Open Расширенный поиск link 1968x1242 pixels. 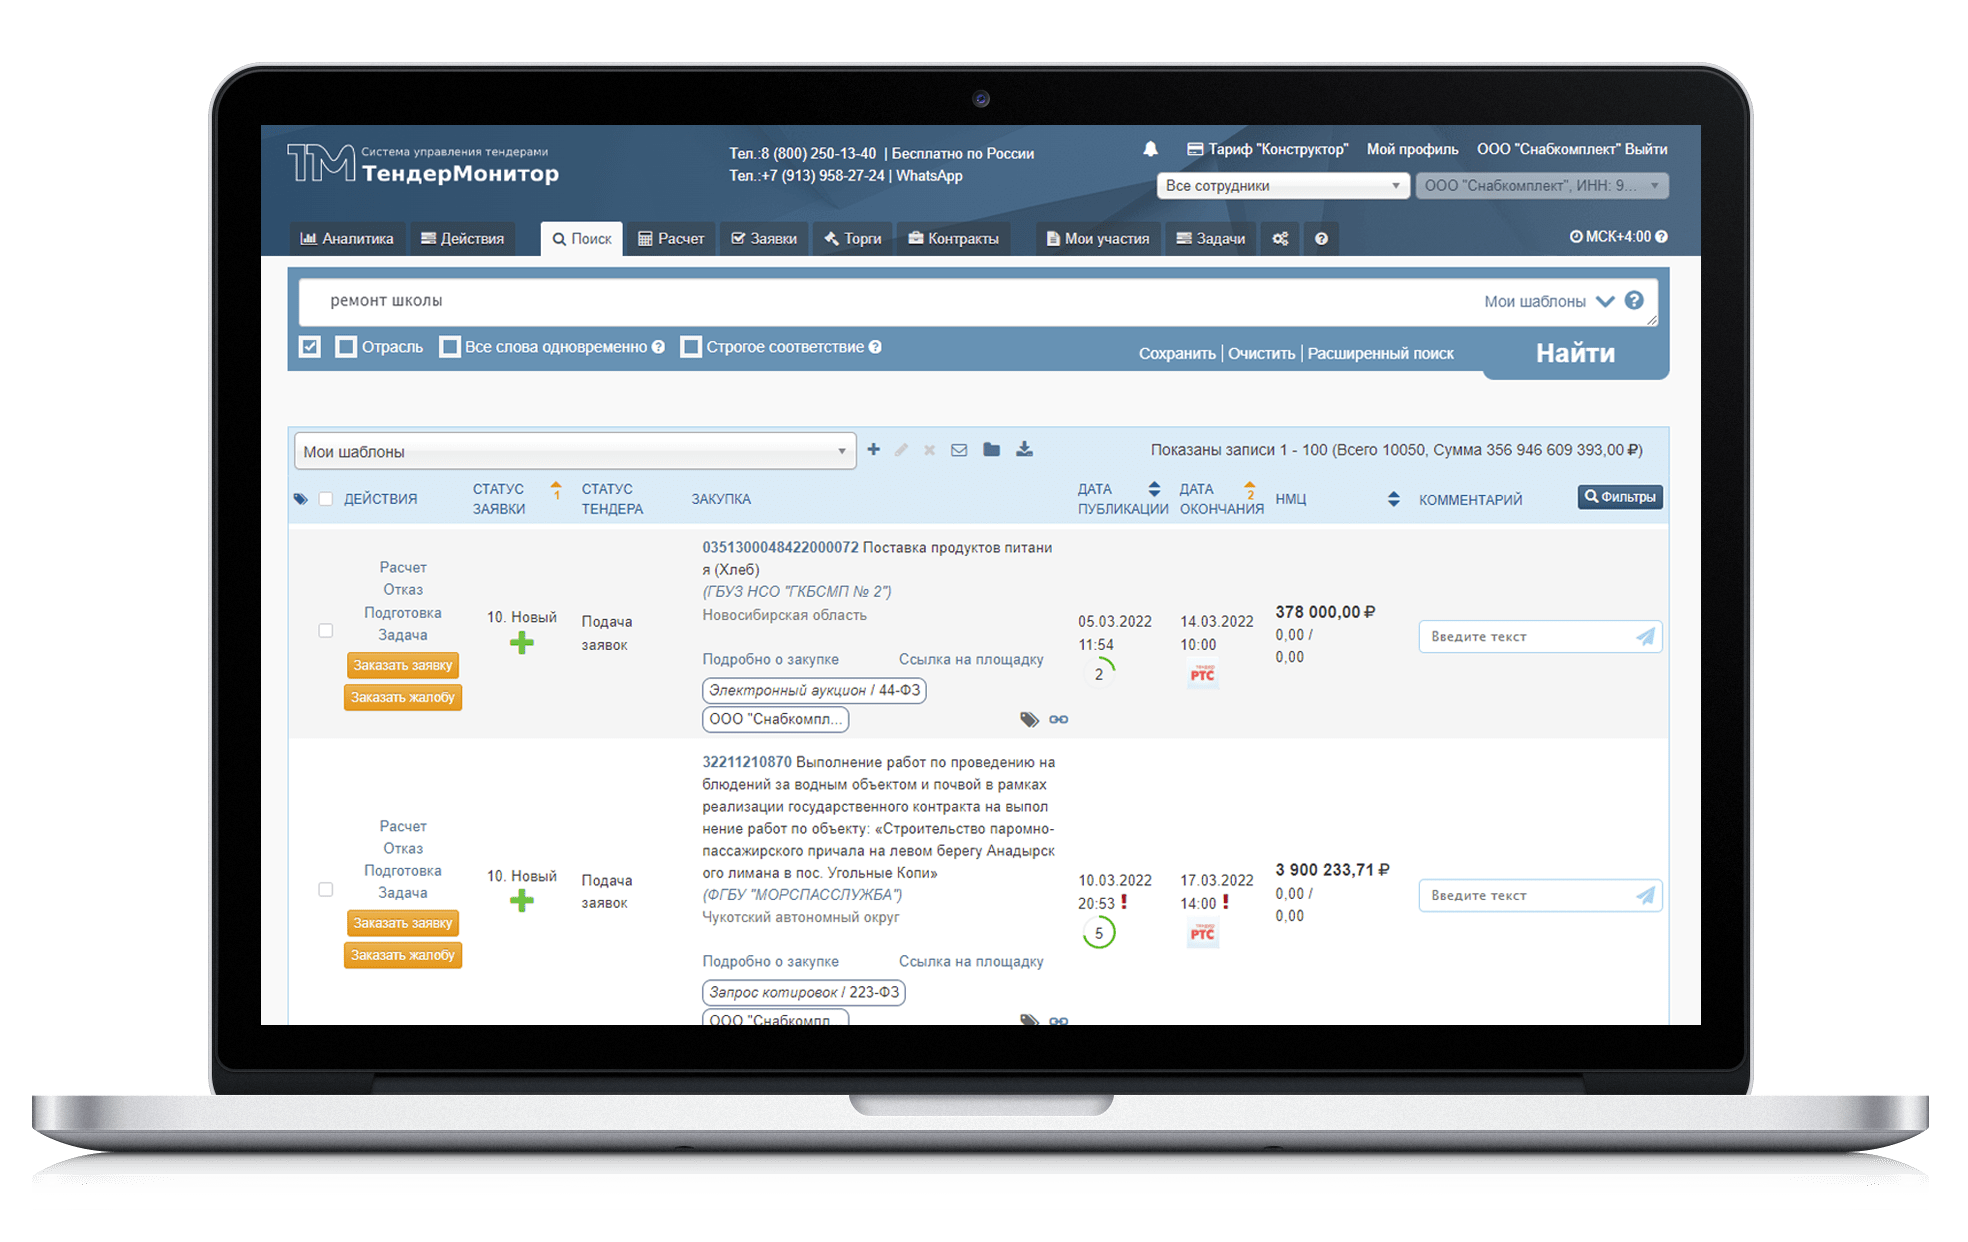[1380, 354]
